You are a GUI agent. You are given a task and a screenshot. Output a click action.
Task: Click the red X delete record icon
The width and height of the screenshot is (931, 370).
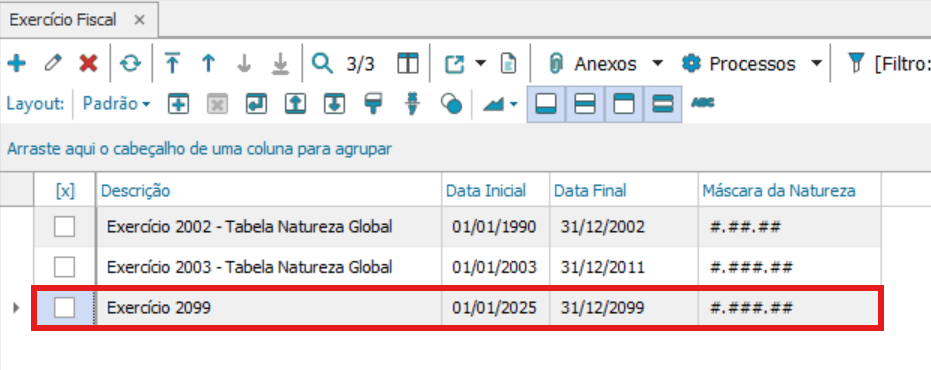(x=88, y=63)
